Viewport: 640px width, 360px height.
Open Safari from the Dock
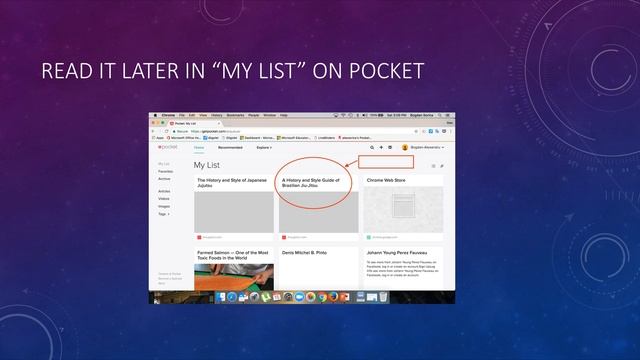[232, 297]
